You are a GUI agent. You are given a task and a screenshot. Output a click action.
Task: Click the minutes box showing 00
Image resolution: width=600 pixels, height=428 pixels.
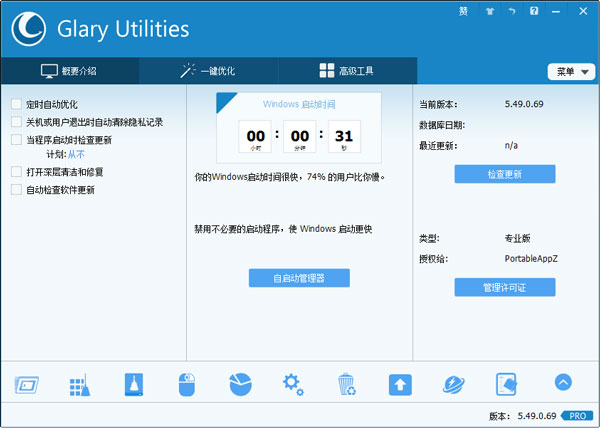[x=300, y=137]
